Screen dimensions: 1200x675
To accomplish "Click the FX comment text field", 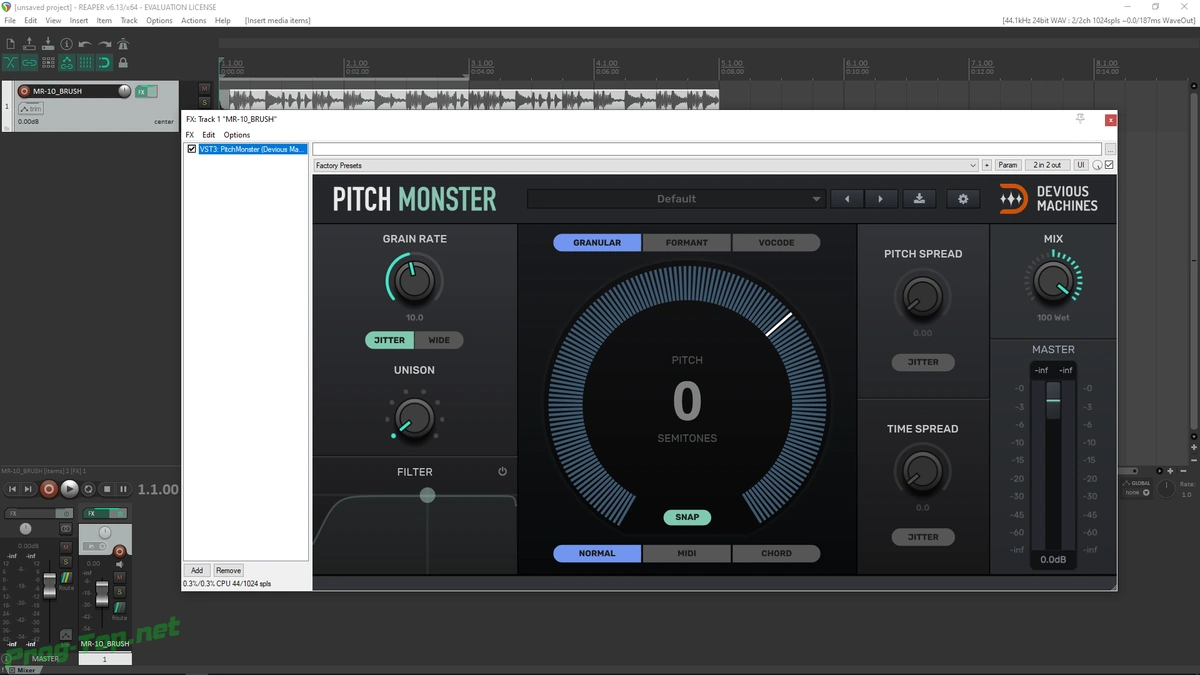I will (x=708, y=149).
